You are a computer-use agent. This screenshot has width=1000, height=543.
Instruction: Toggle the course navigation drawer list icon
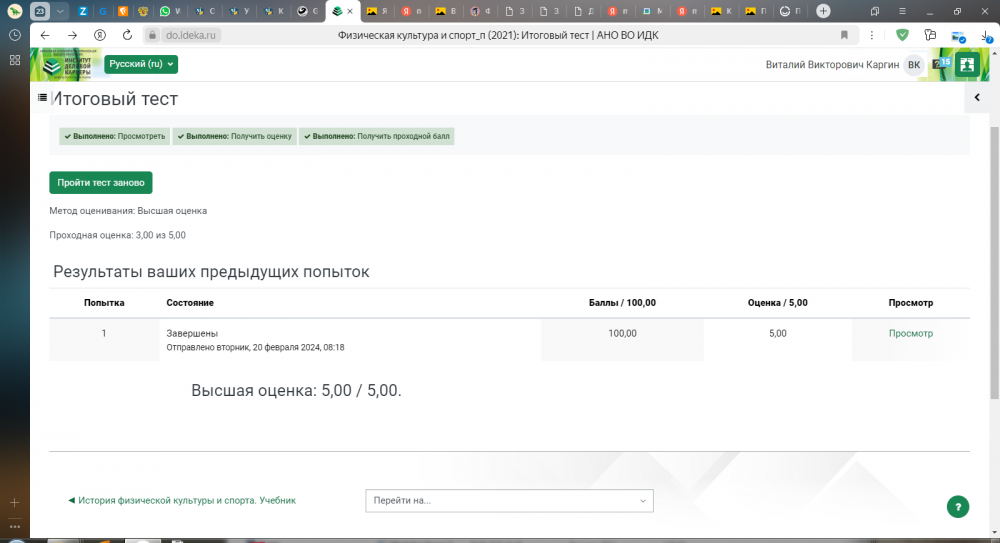click(x=42, y=98)
